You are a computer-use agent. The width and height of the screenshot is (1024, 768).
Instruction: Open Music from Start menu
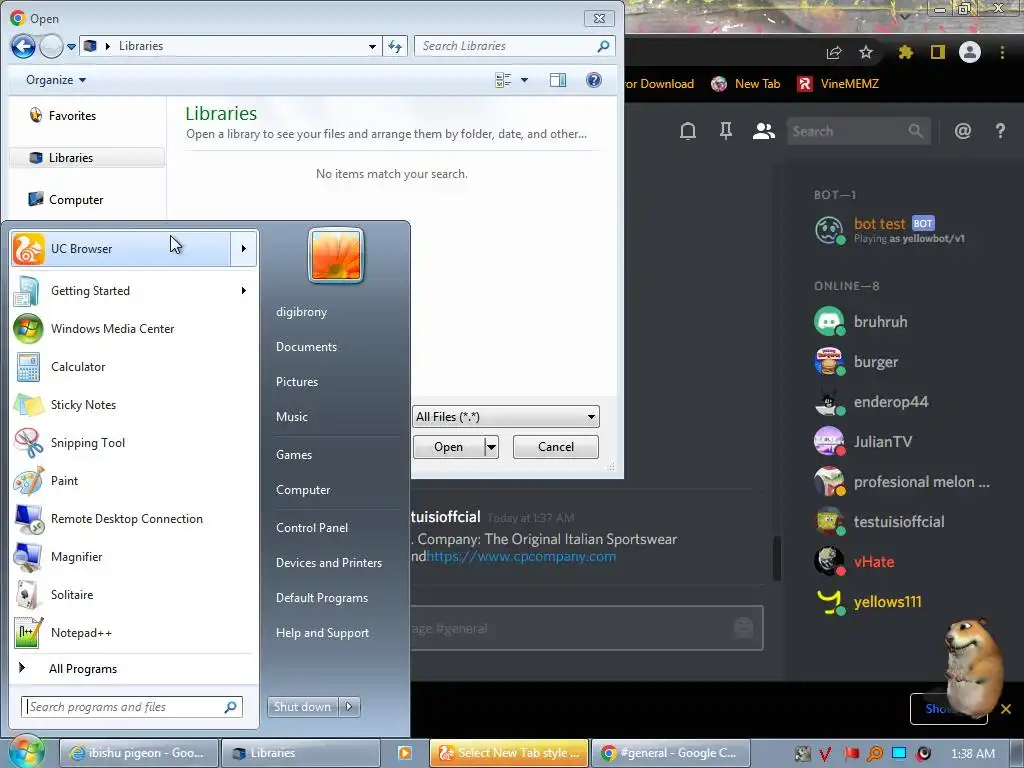(291, 417)
